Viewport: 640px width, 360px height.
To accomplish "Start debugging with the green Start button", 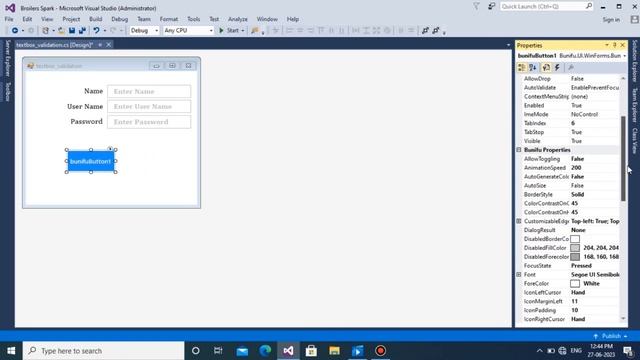I will coord(229,31).
